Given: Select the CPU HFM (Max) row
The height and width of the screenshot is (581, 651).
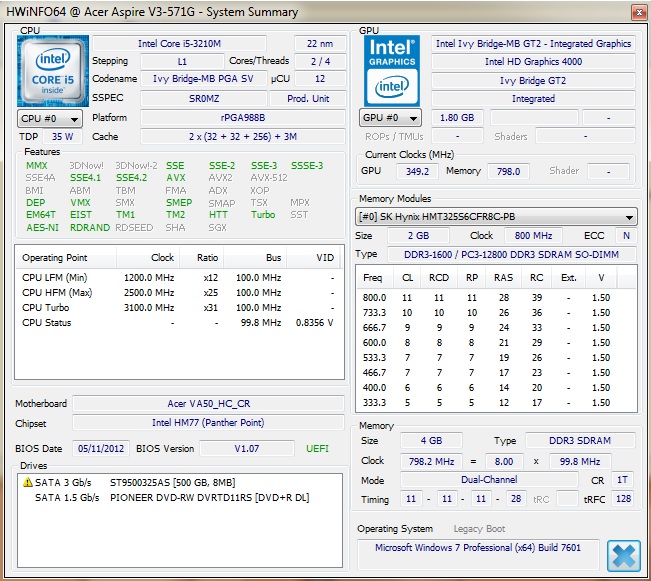Looking at the screenshot, I should (x=179, y=293).
